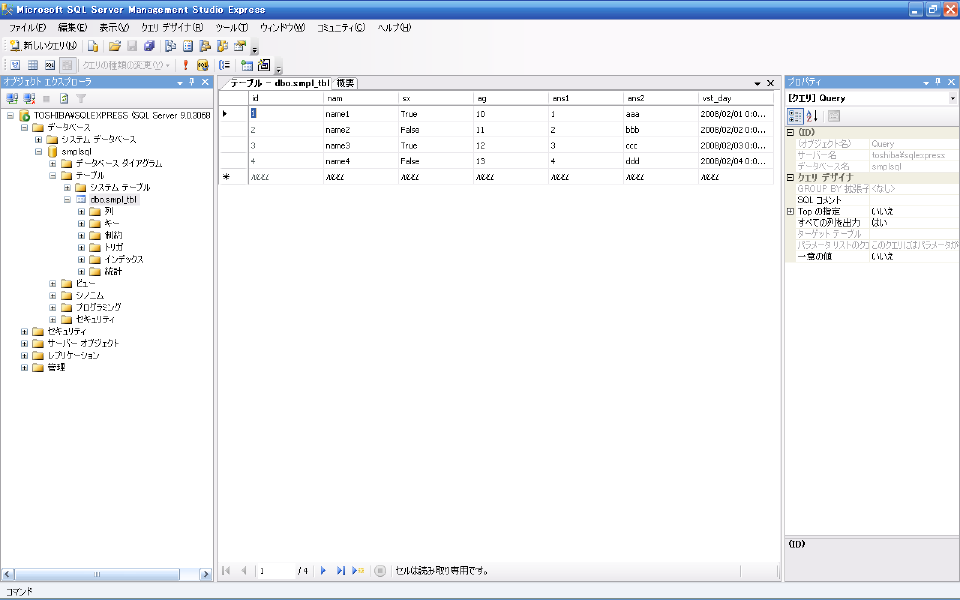Open the クエリの種類の変更 dropdown
Image resolution: width=960 pixels, height=600 pixels.
pos(126,65)
